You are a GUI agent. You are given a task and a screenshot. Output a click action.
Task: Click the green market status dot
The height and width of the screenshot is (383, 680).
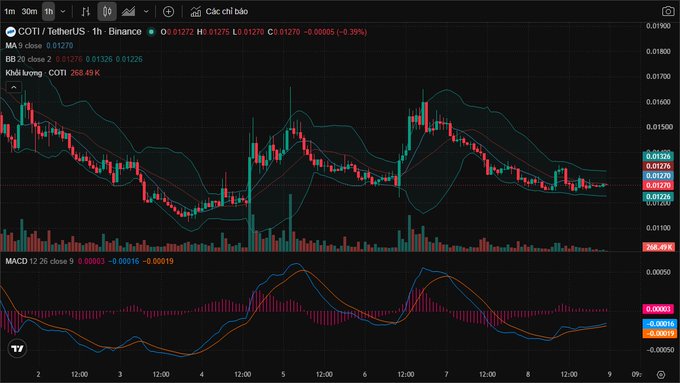pyautogui.click(x=151, y=32)
